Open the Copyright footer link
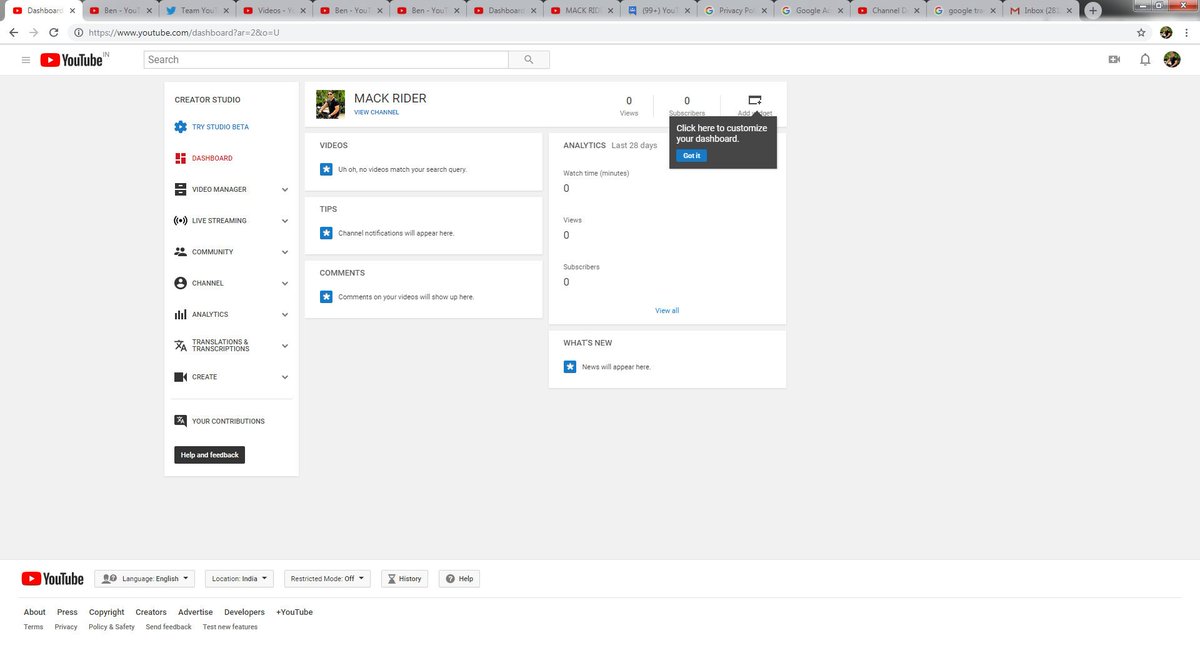The height and width of the screenshot is (648, 1200). 106,612
